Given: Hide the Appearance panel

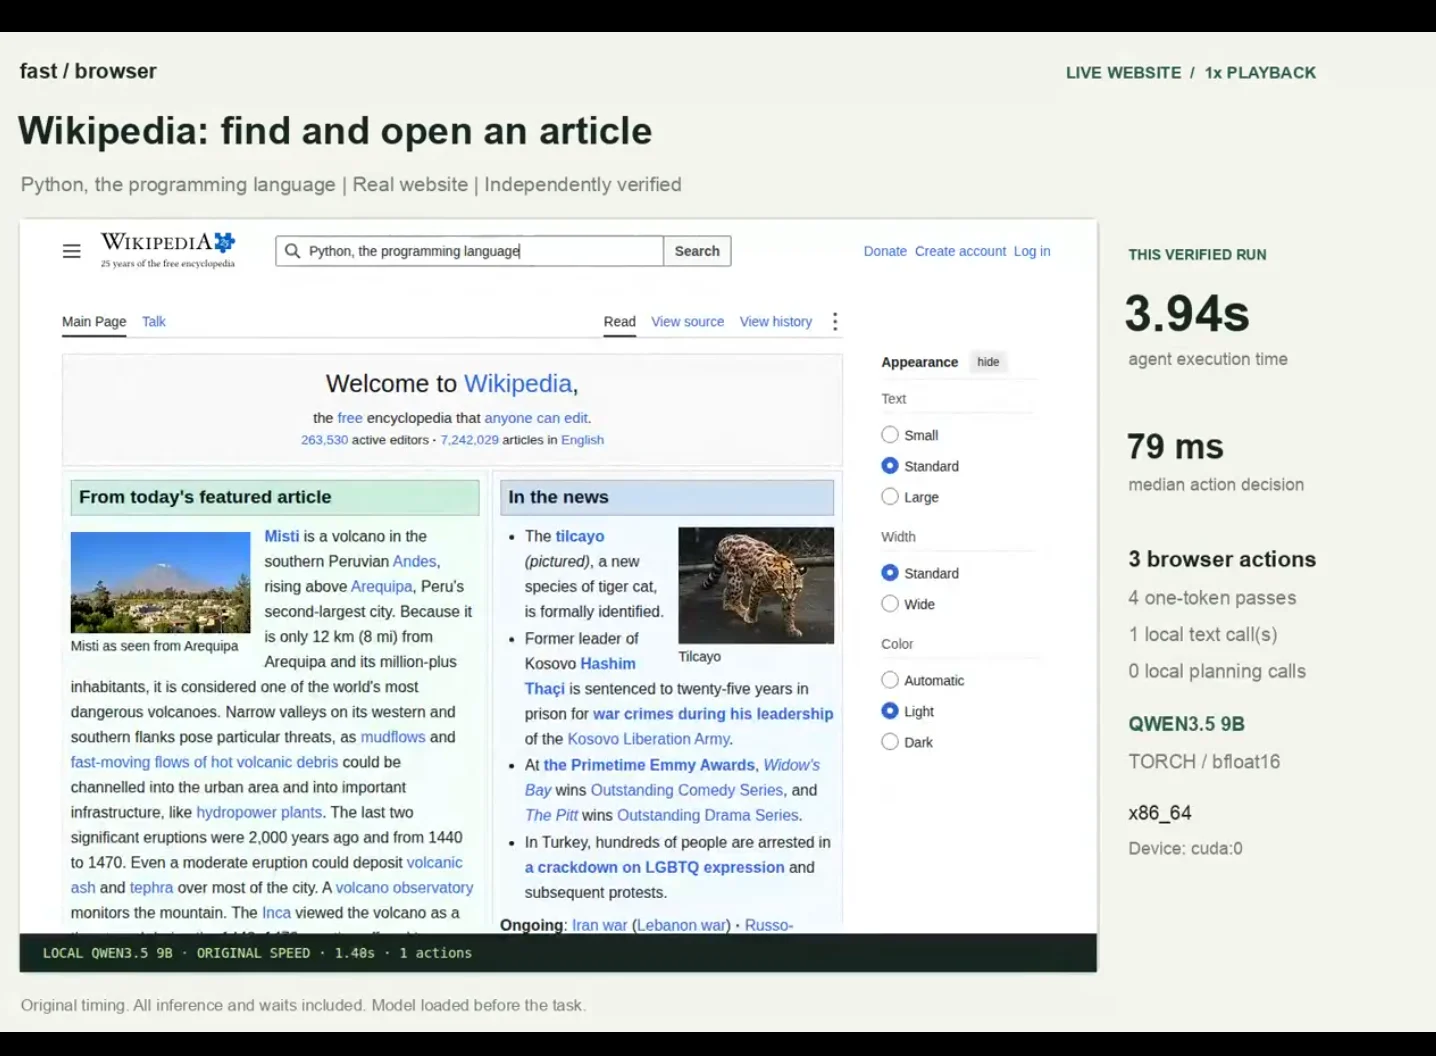Looking at the screenshot, I should point(988,362).
